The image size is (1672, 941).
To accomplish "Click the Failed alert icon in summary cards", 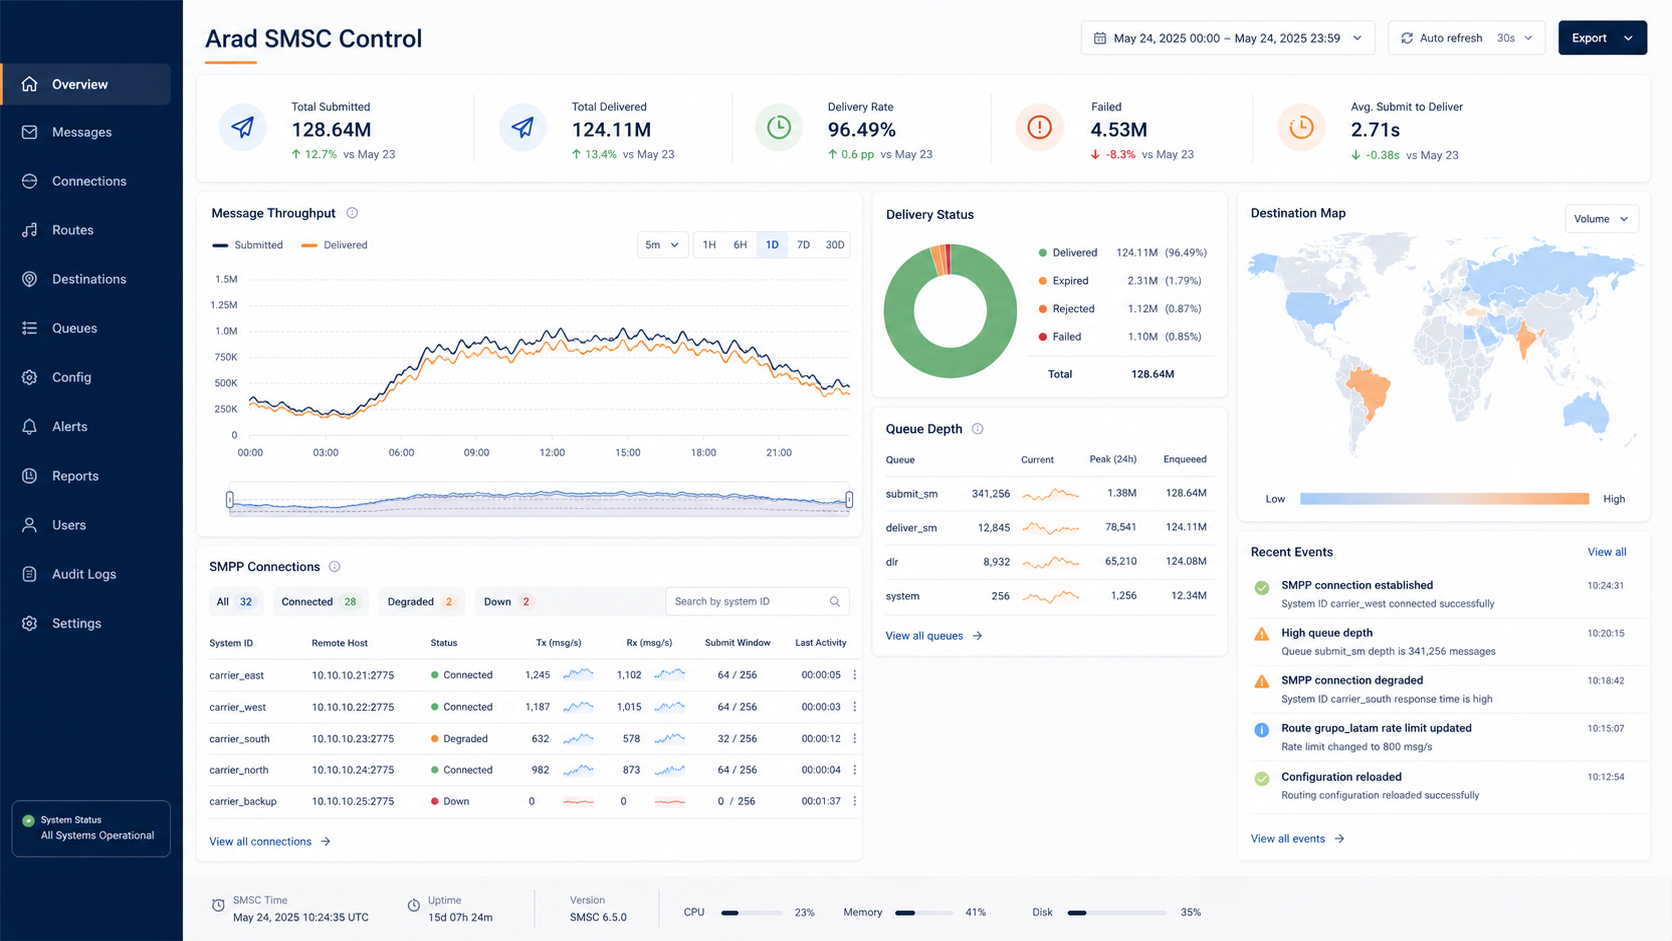I will point(1040,128).
